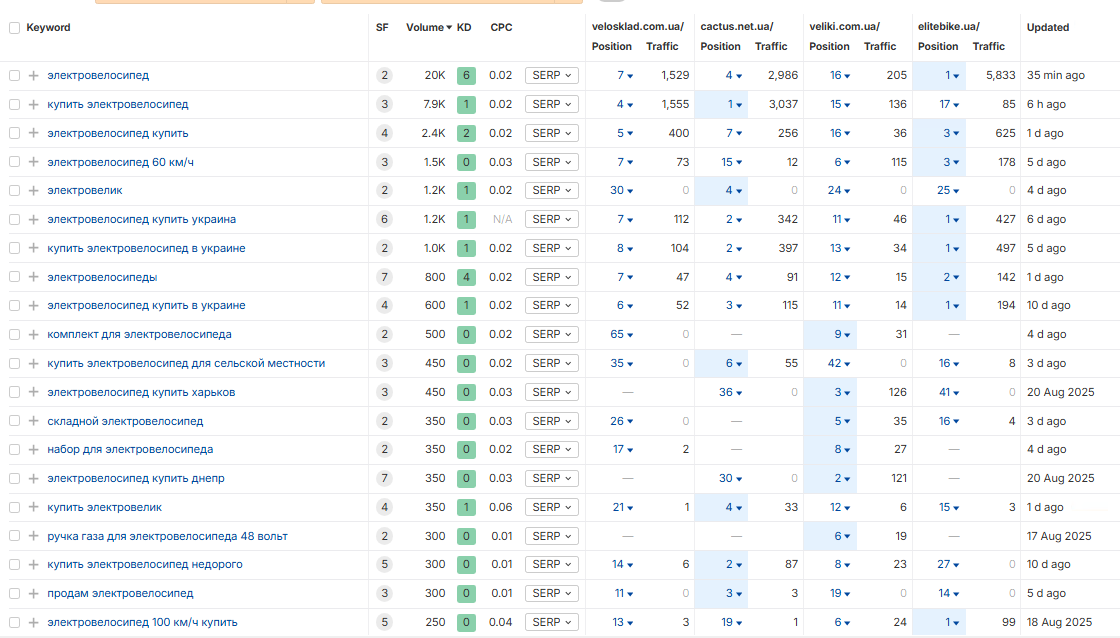The image size is (1120, 638).
Task: Select checkbox for электровелосипед купить row
Action: [14, 133]
